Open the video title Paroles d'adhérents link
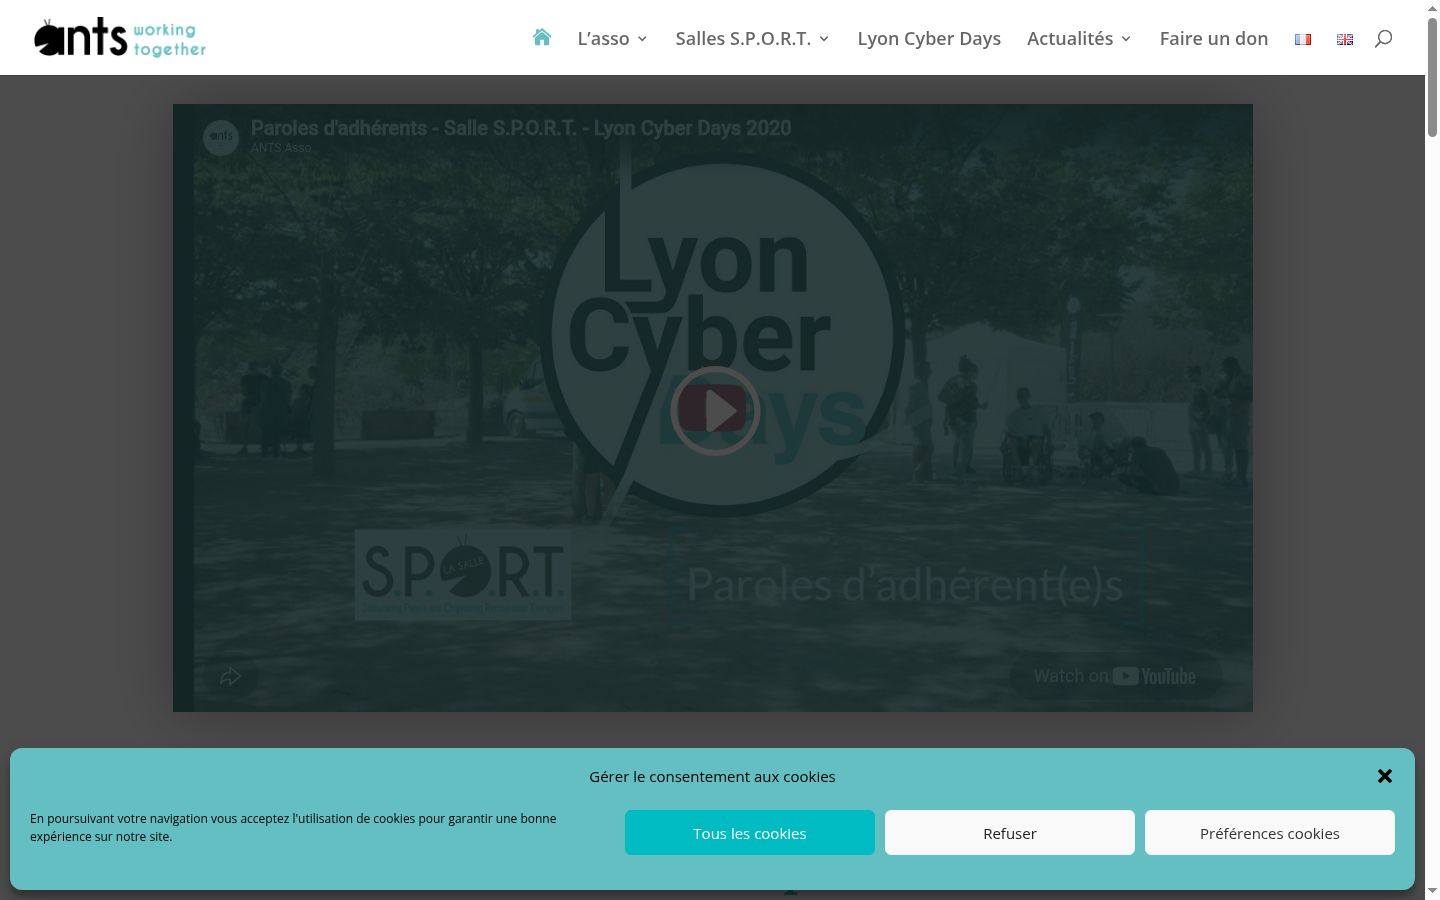Viewport: 1440px width, 900px height. (521, 128)
